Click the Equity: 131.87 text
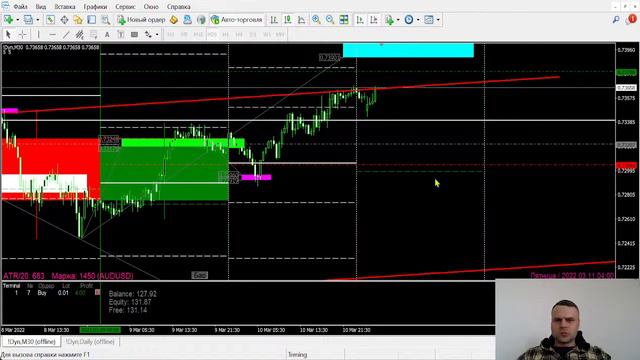 pos(130,302)
